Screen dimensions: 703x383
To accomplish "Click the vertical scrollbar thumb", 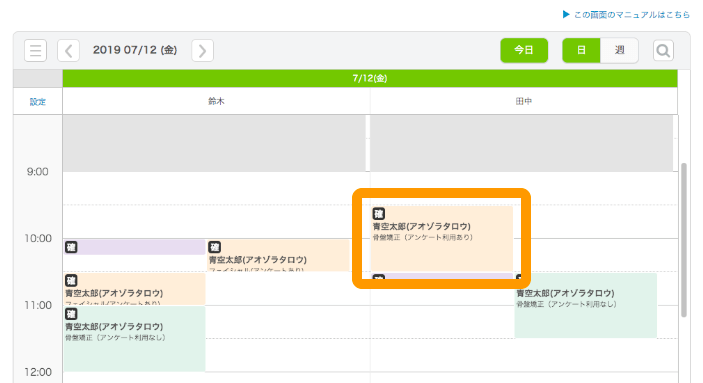I will pos(684,240).
